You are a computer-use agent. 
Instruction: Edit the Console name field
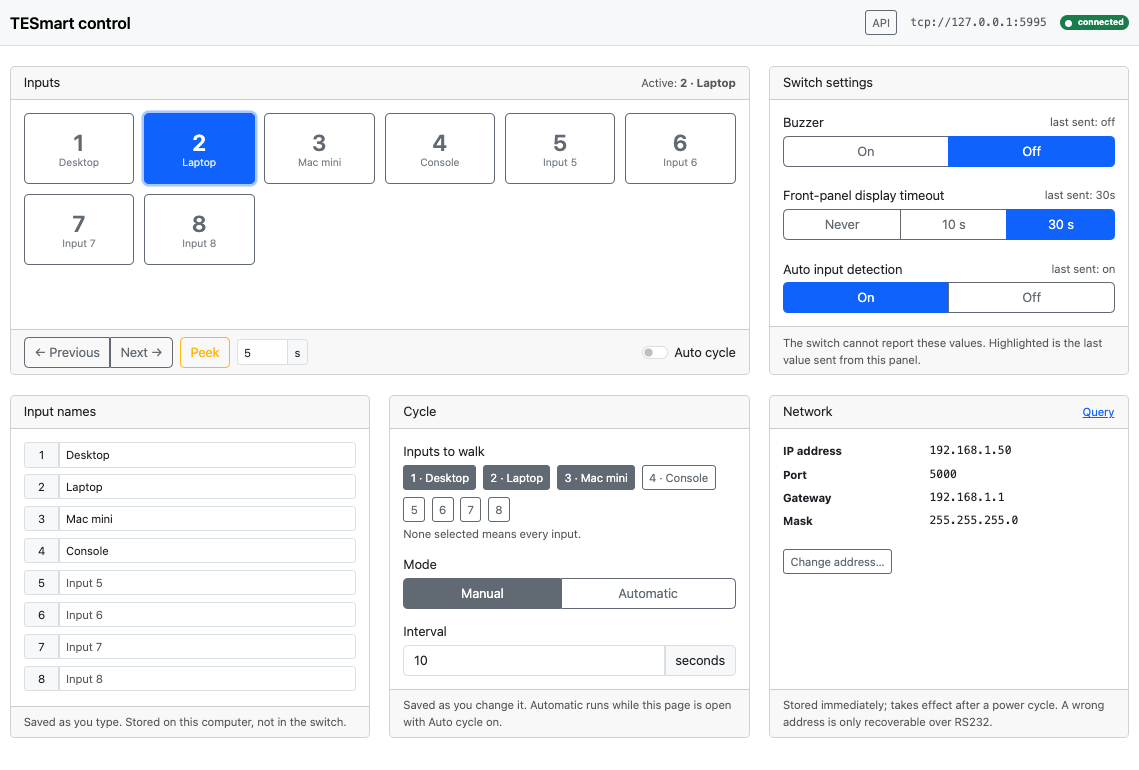tap(207, 551)
